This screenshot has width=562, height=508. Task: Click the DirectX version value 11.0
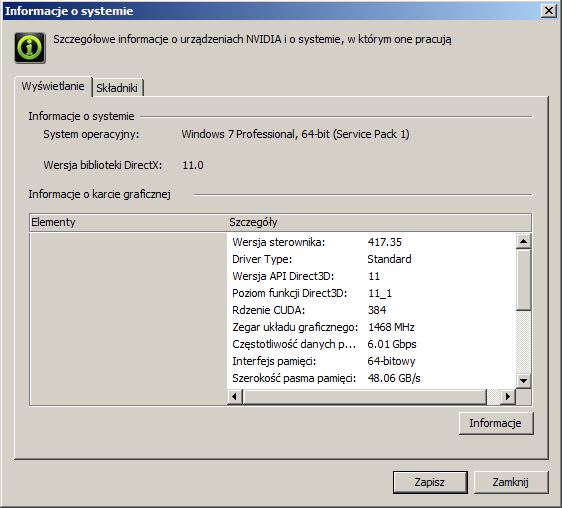[x=193, y=165]
